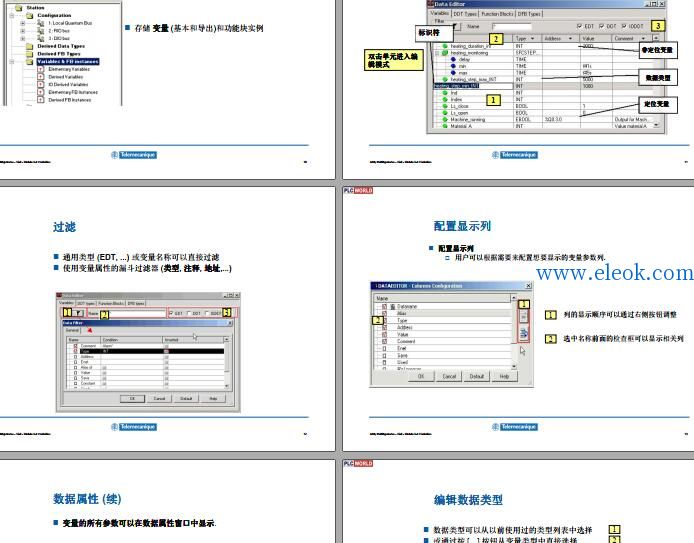Click the funnel filter icon in filter slide

tap(78, 313)
